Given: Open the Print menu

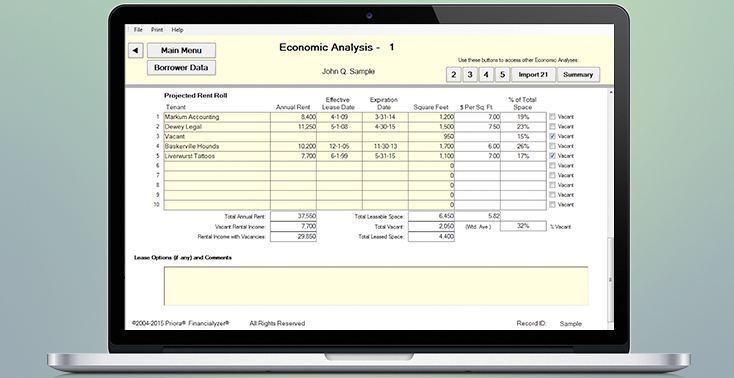Looking at the screenshot, I should point(157,30).
